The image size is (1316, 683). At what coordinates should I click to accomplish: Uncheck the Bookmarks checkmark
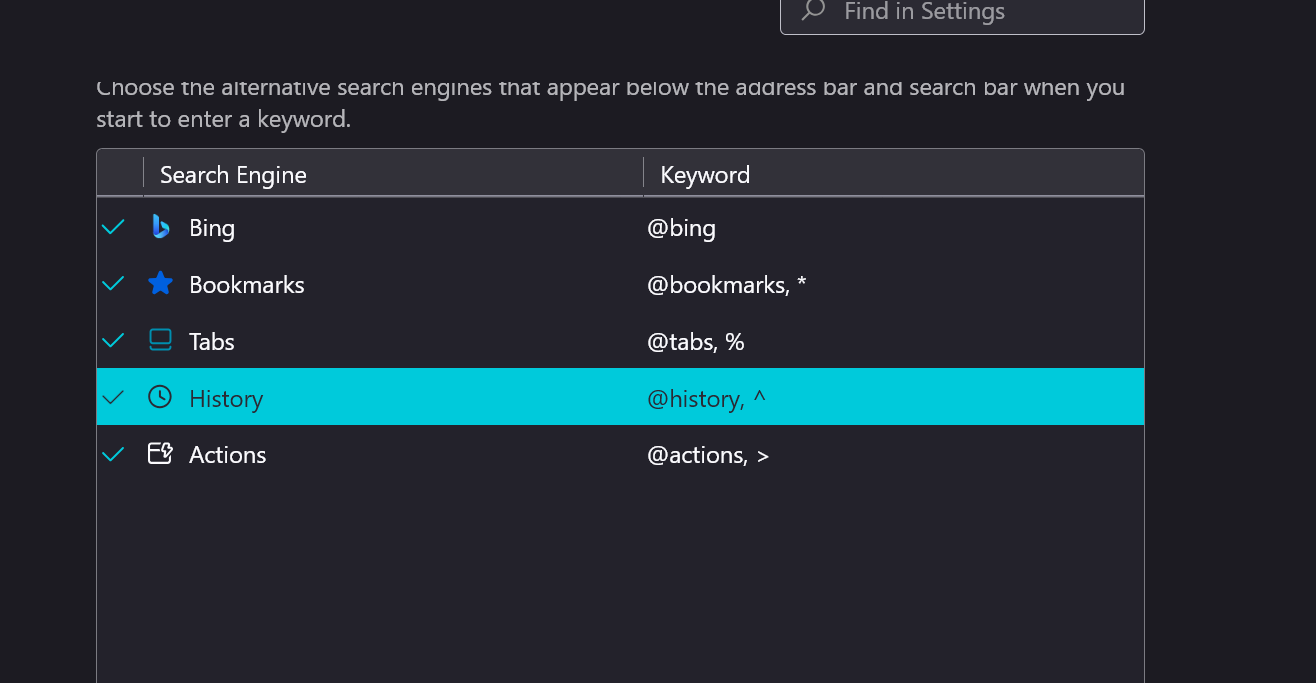tap(114, 284)
